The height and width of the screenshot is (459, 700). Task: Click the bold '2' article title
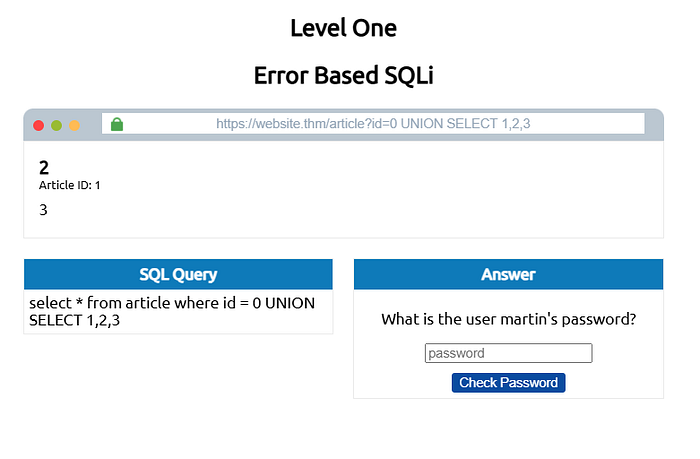44,168
